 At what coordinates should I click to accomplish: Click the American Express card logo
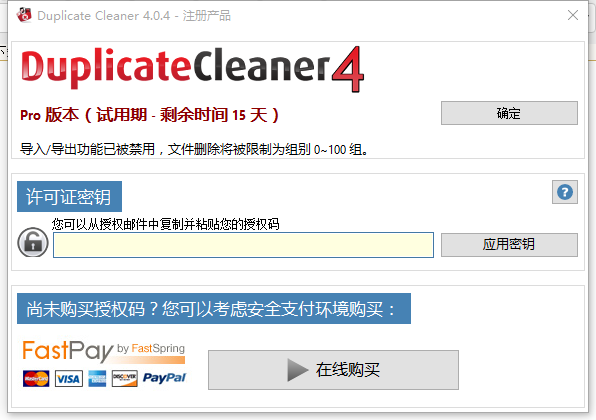tap(97, 379)
